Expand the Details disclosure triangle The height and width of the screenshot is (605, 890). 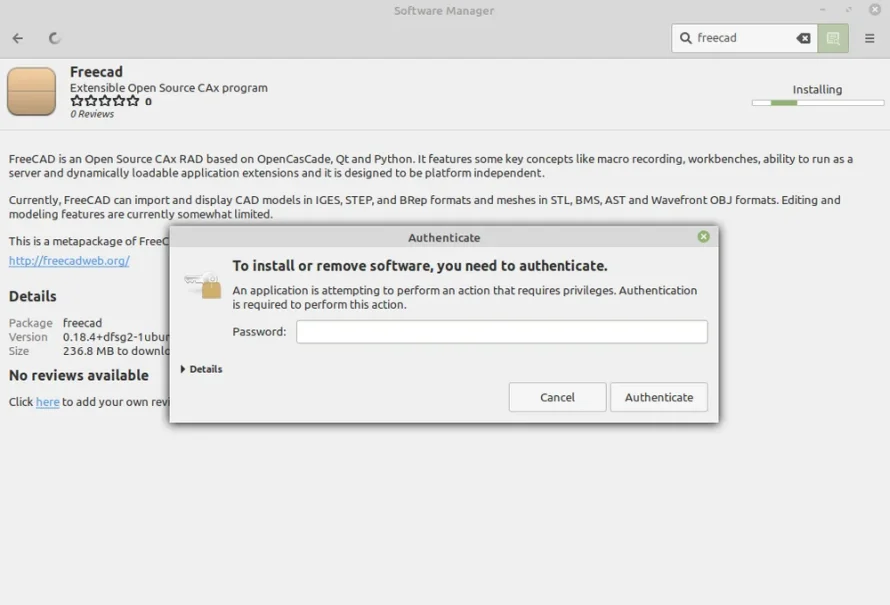(x=183, y=369)
